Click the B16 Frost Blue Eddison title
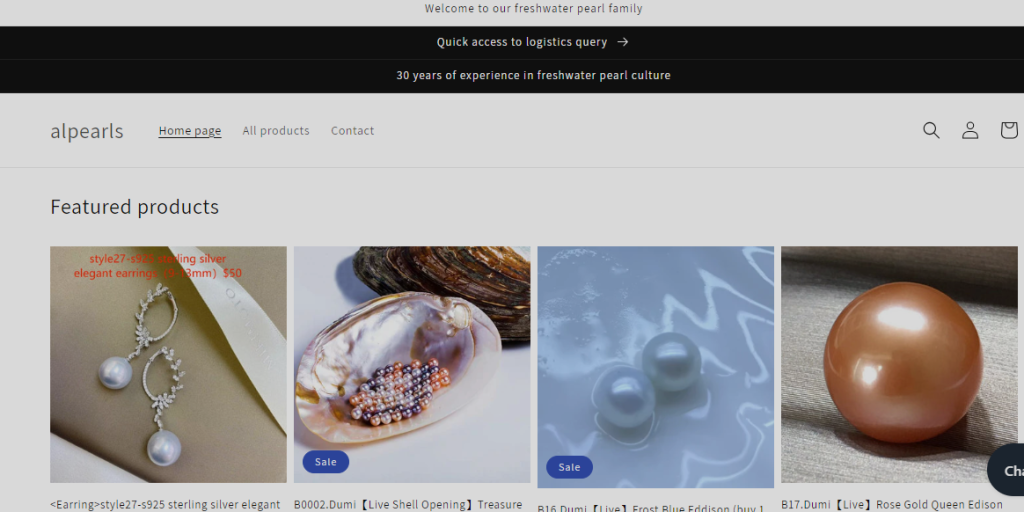The image size is (1024, 512). click(650, 508)
